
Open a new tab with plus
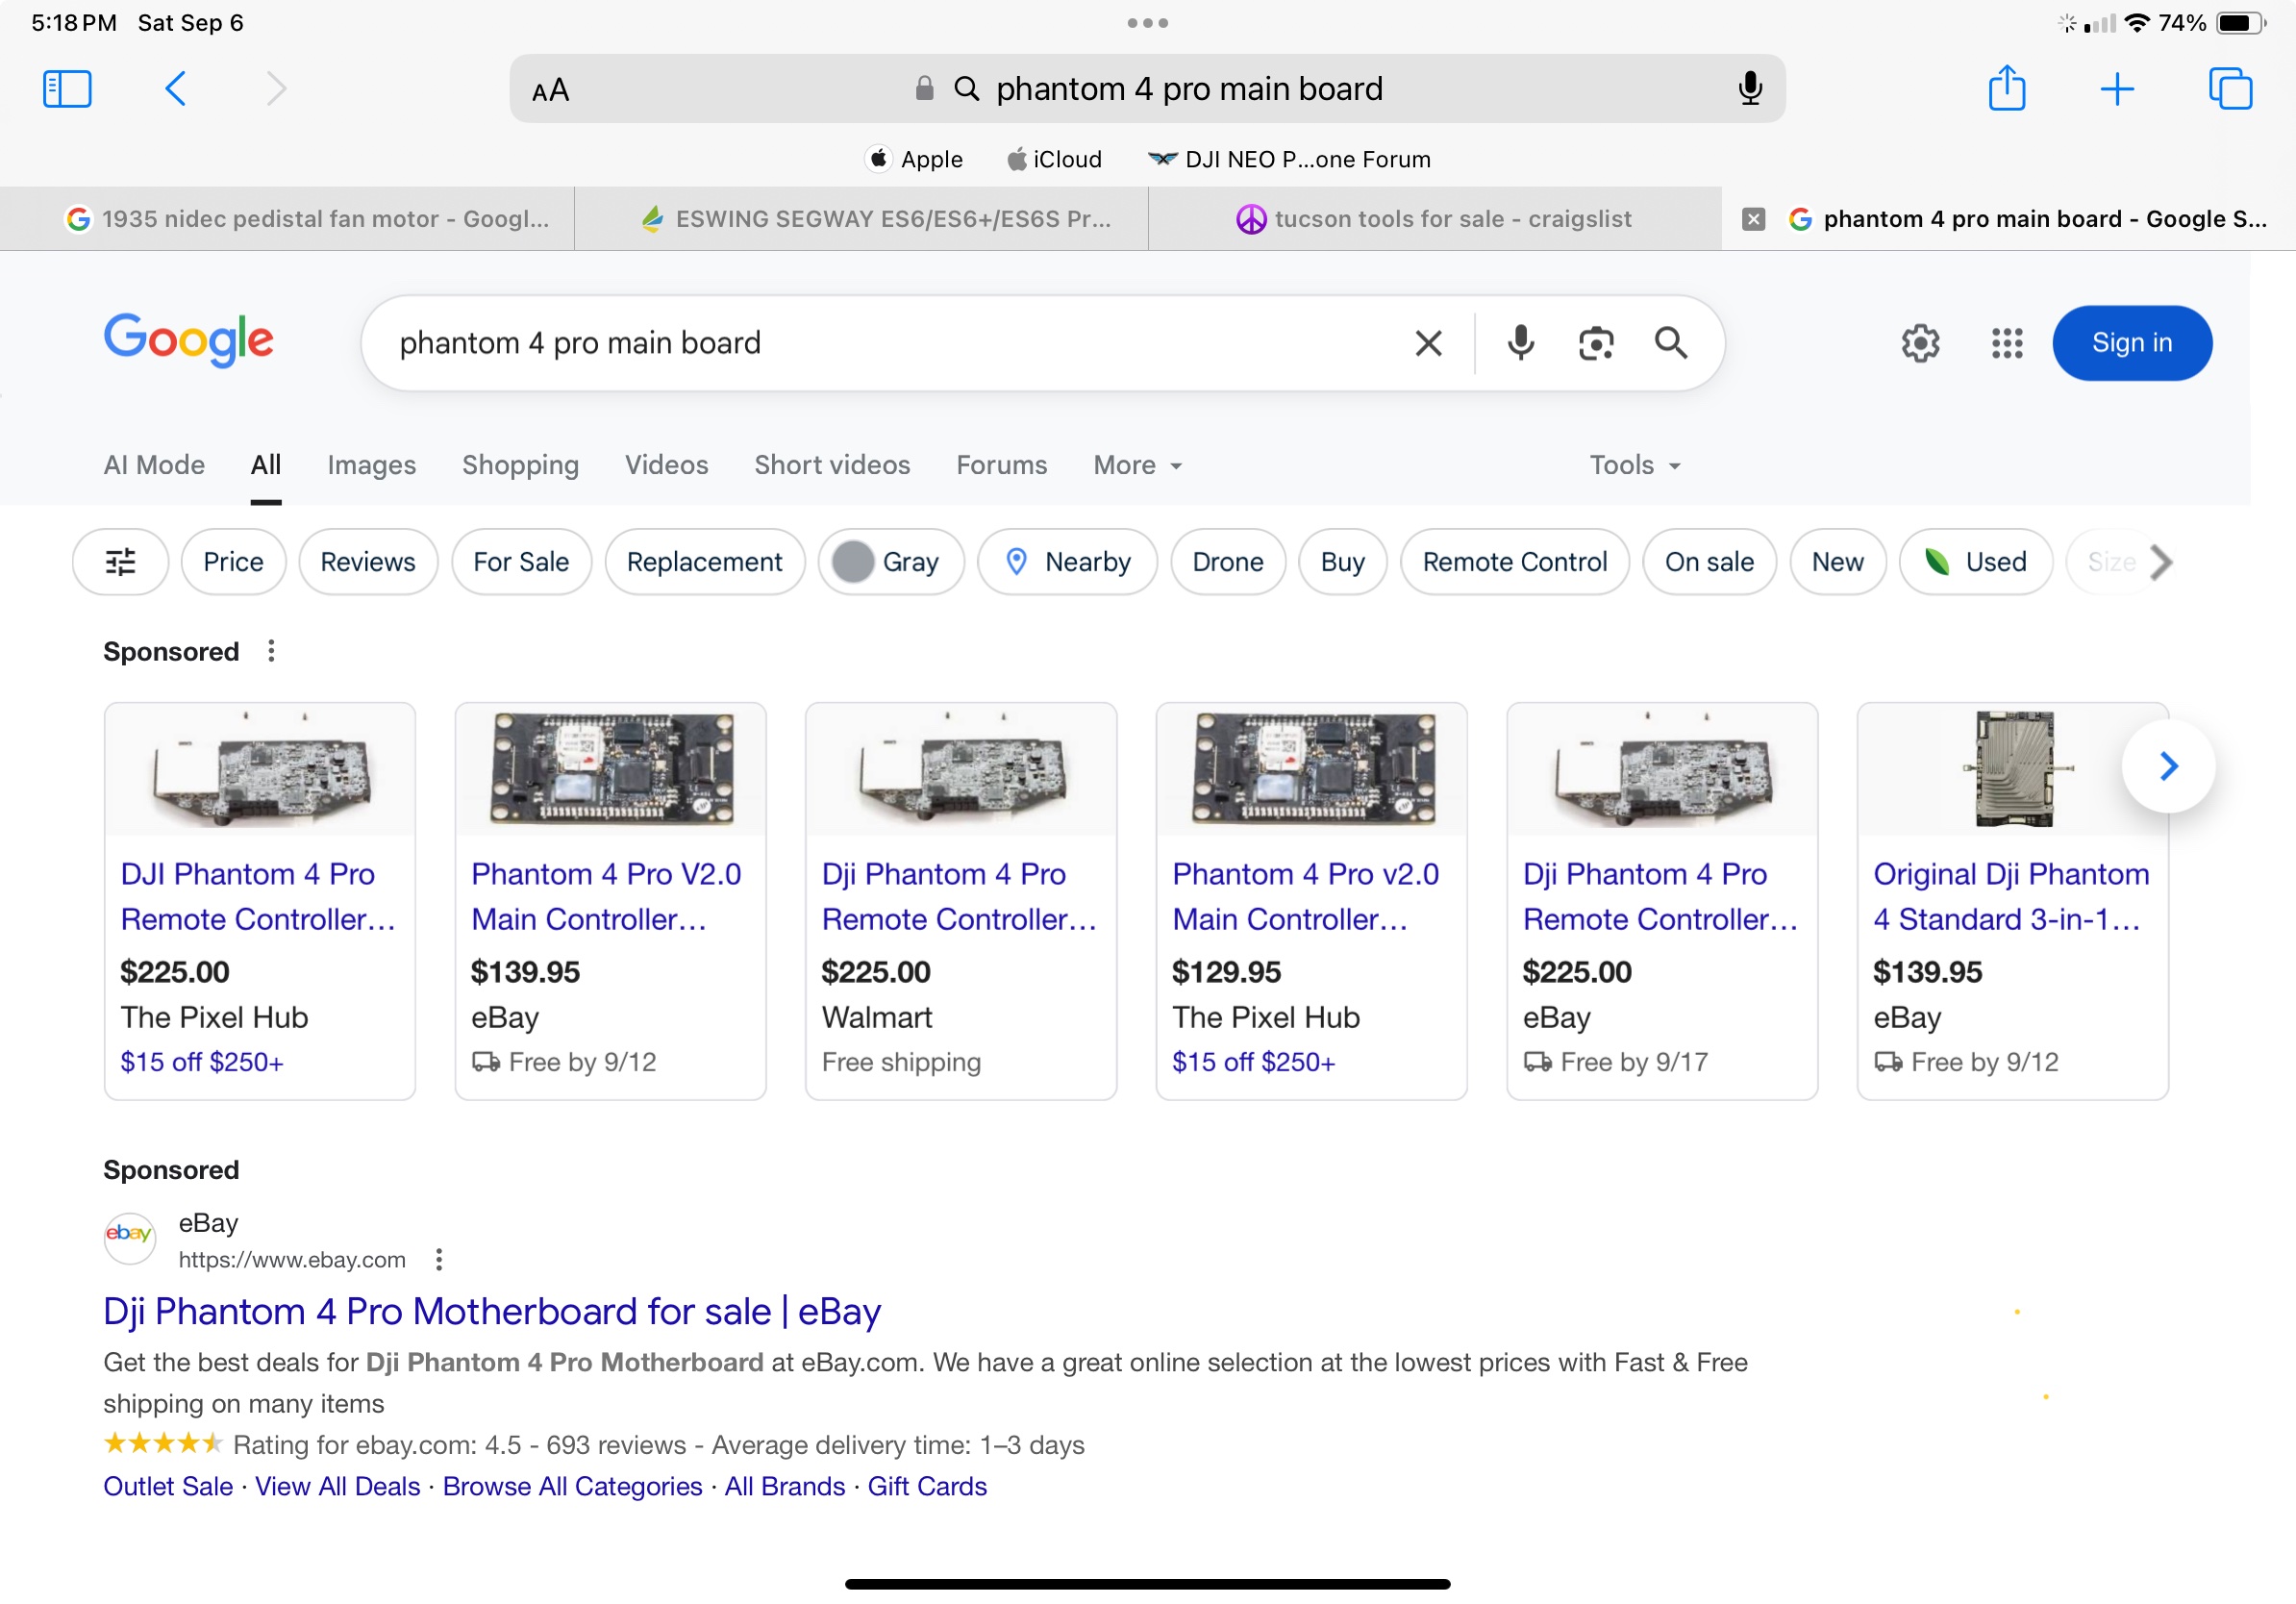(x=2116, y=89)
